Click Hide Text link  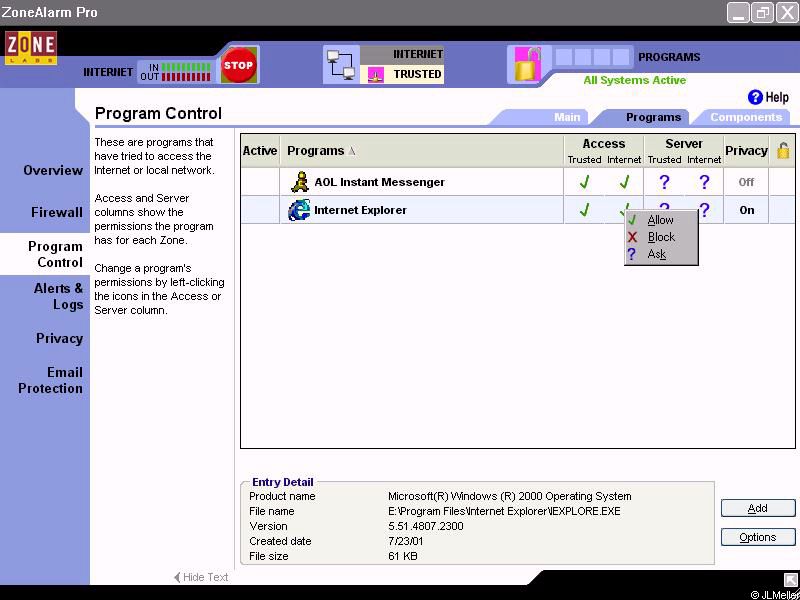click(201, 577)
